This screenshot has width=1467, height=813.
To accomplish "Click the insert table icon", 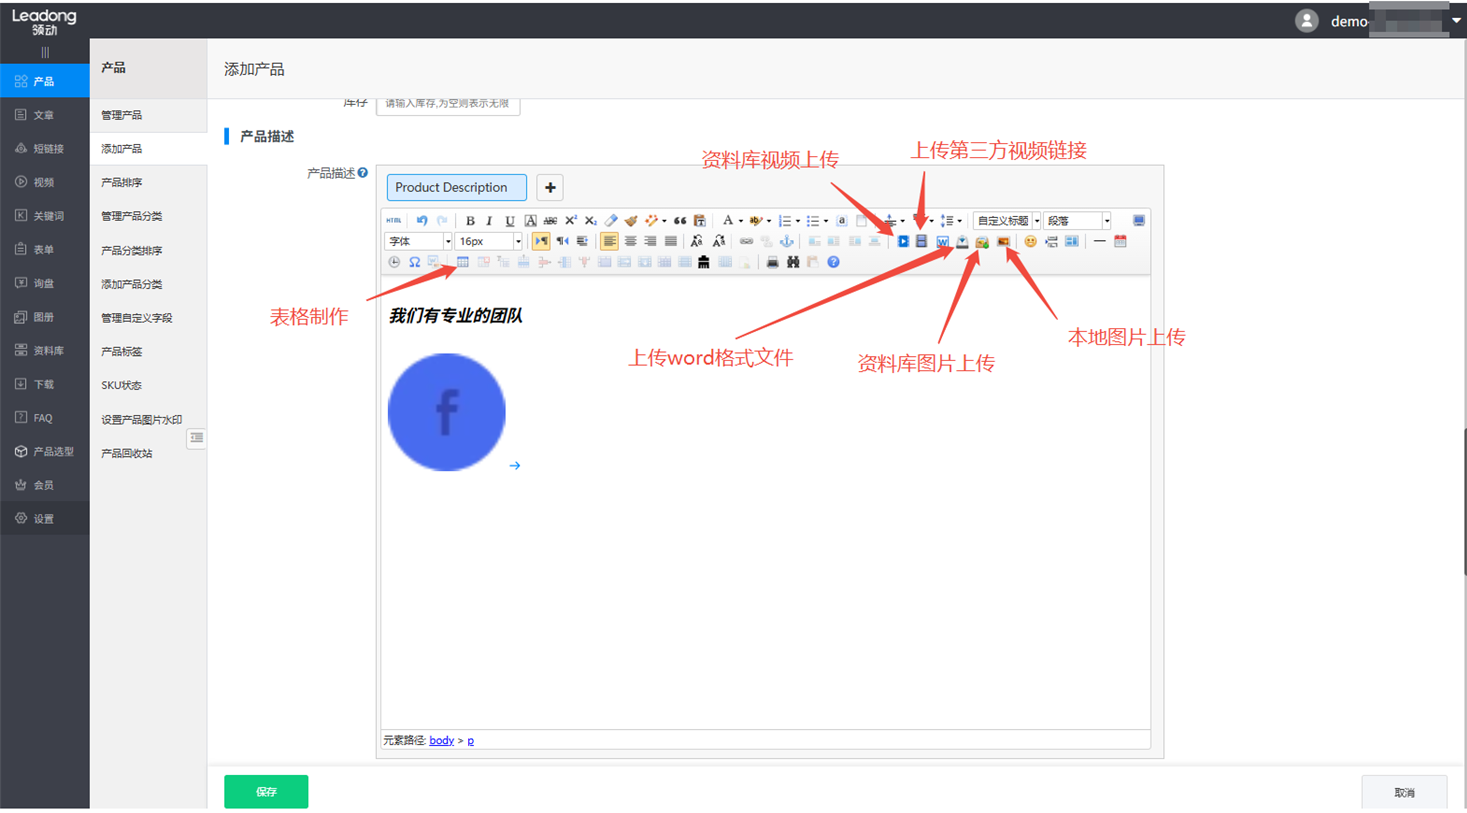I will [462, 262].
